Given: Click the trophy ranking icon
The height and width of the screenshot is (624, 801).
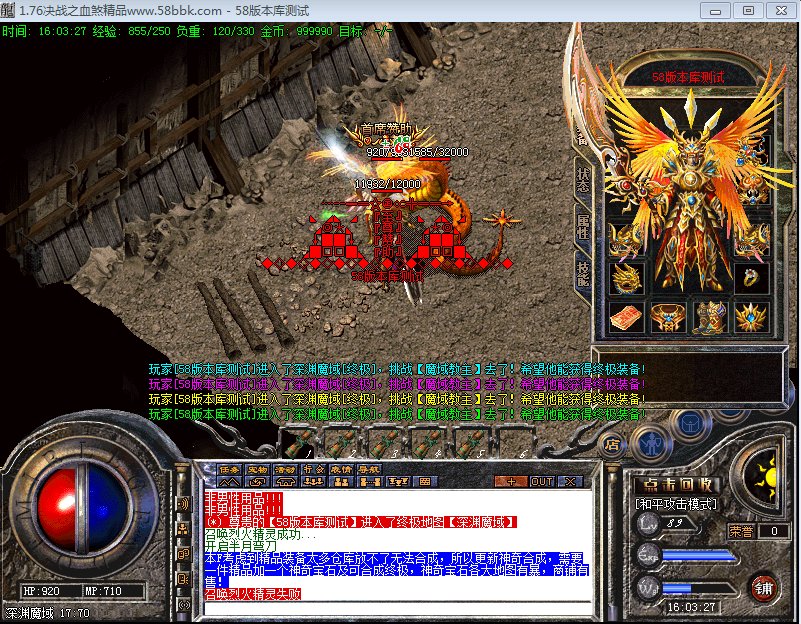Looking at the screenshot, I should click(x=398, y=482).
